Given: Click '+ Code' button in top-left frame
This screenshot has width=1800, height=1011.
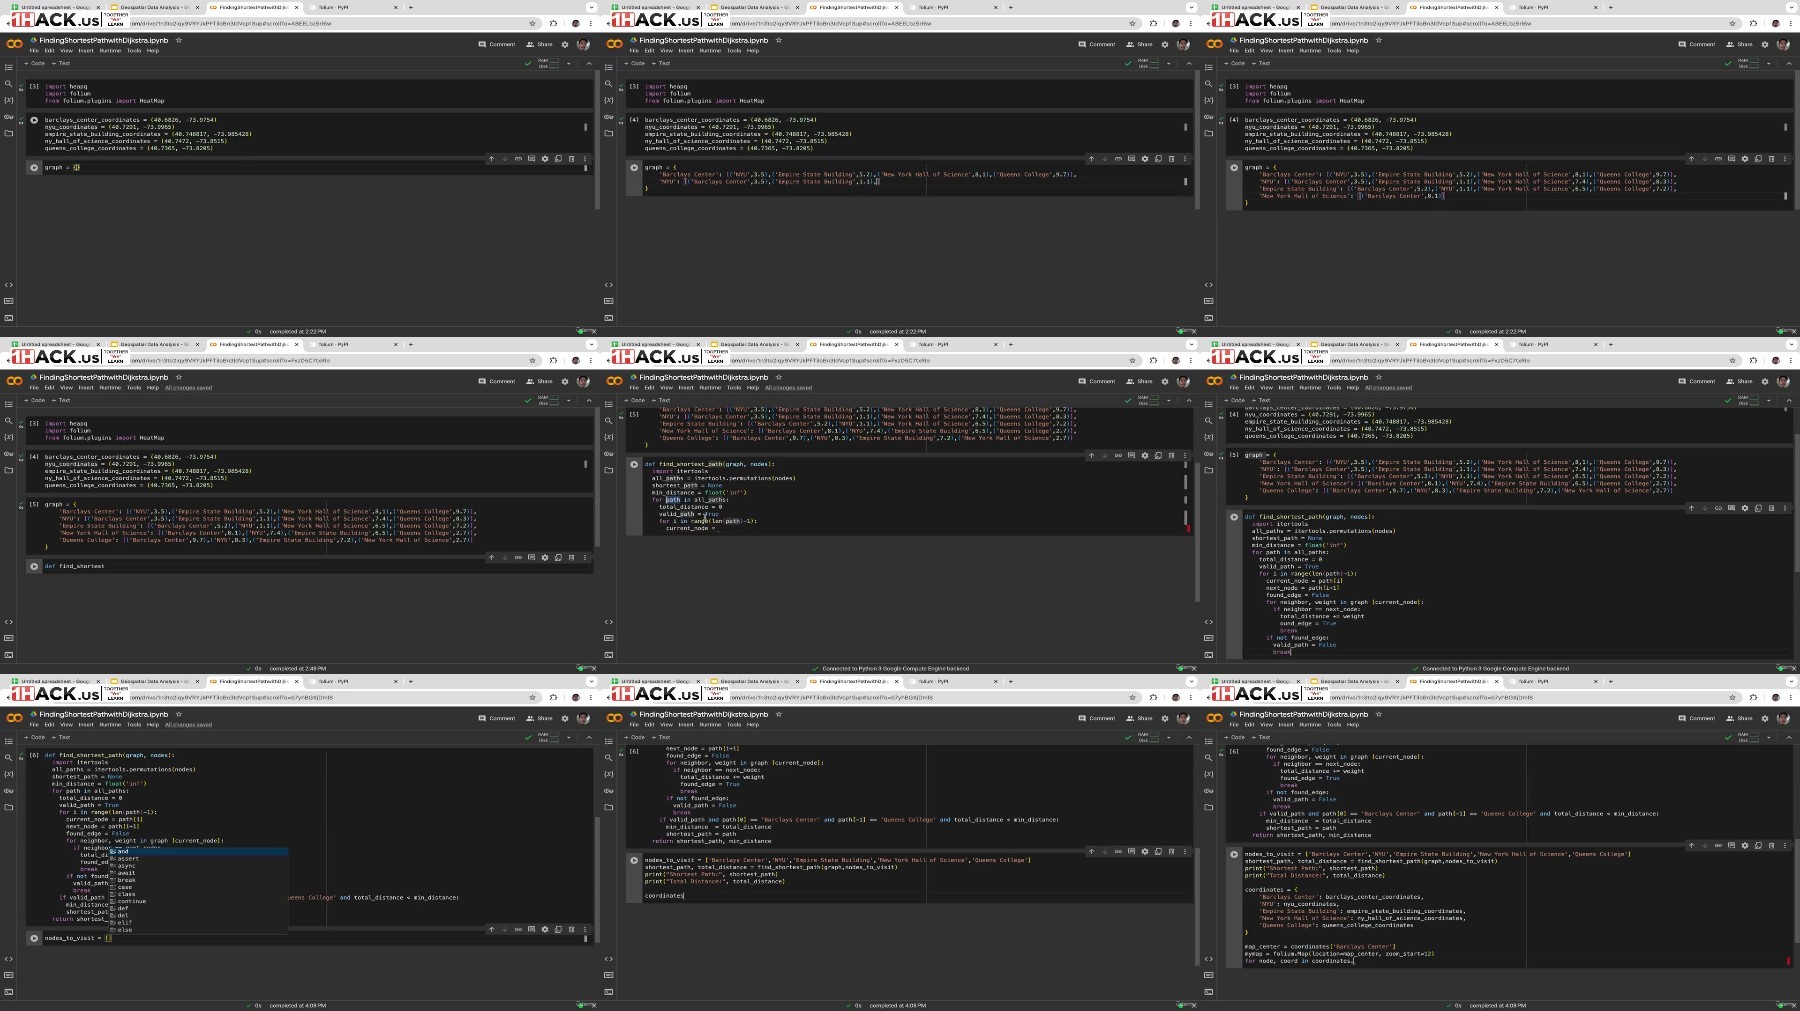Looking at the screenshot, I should [x=36, y=63].
